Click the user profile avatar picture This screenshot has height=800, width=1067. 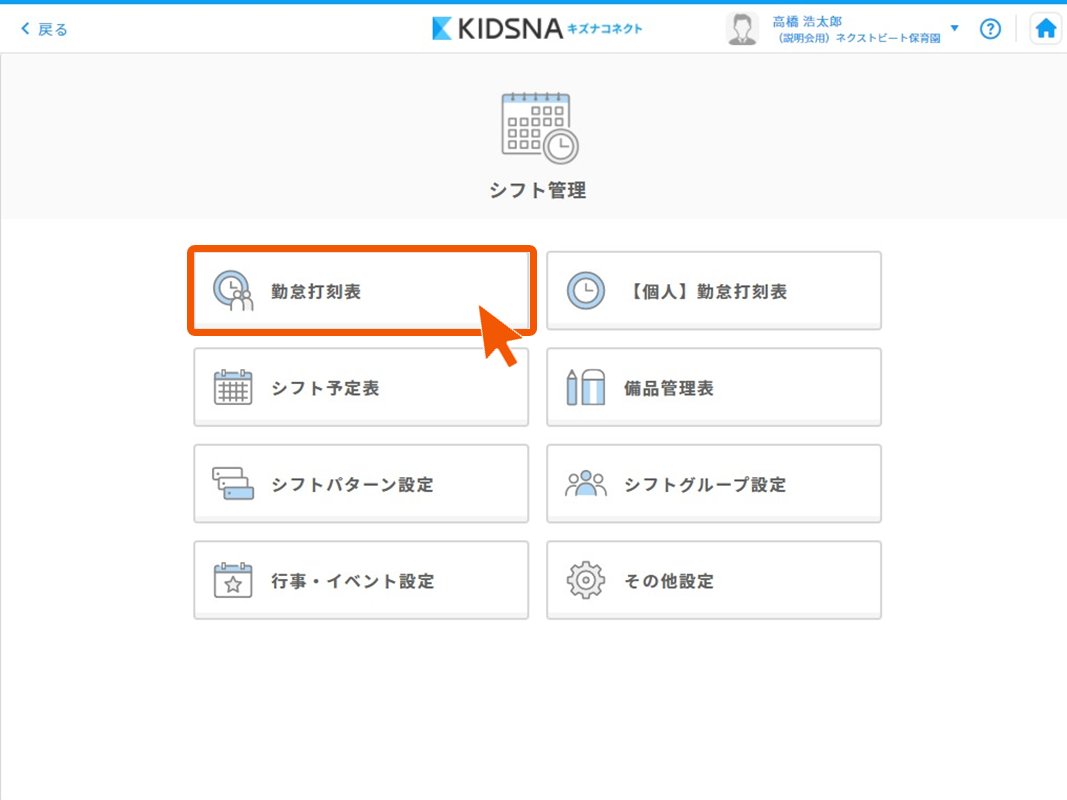pos(742,29)
